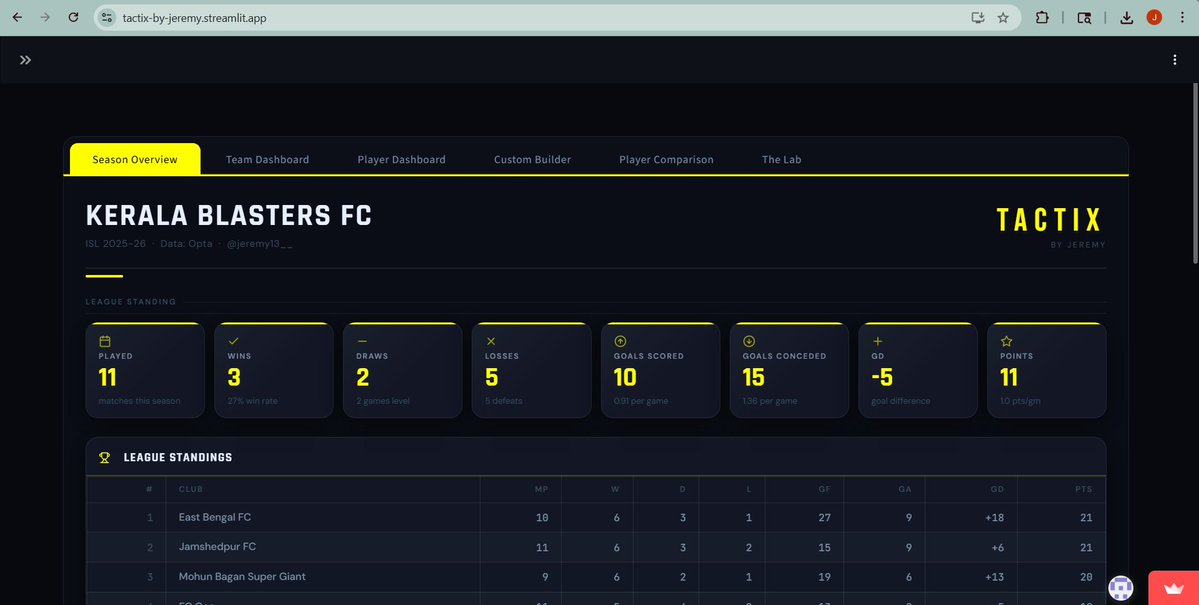Switch to The Lab tab
This screenshot has width=1199, height=605.
coord(781,159)
